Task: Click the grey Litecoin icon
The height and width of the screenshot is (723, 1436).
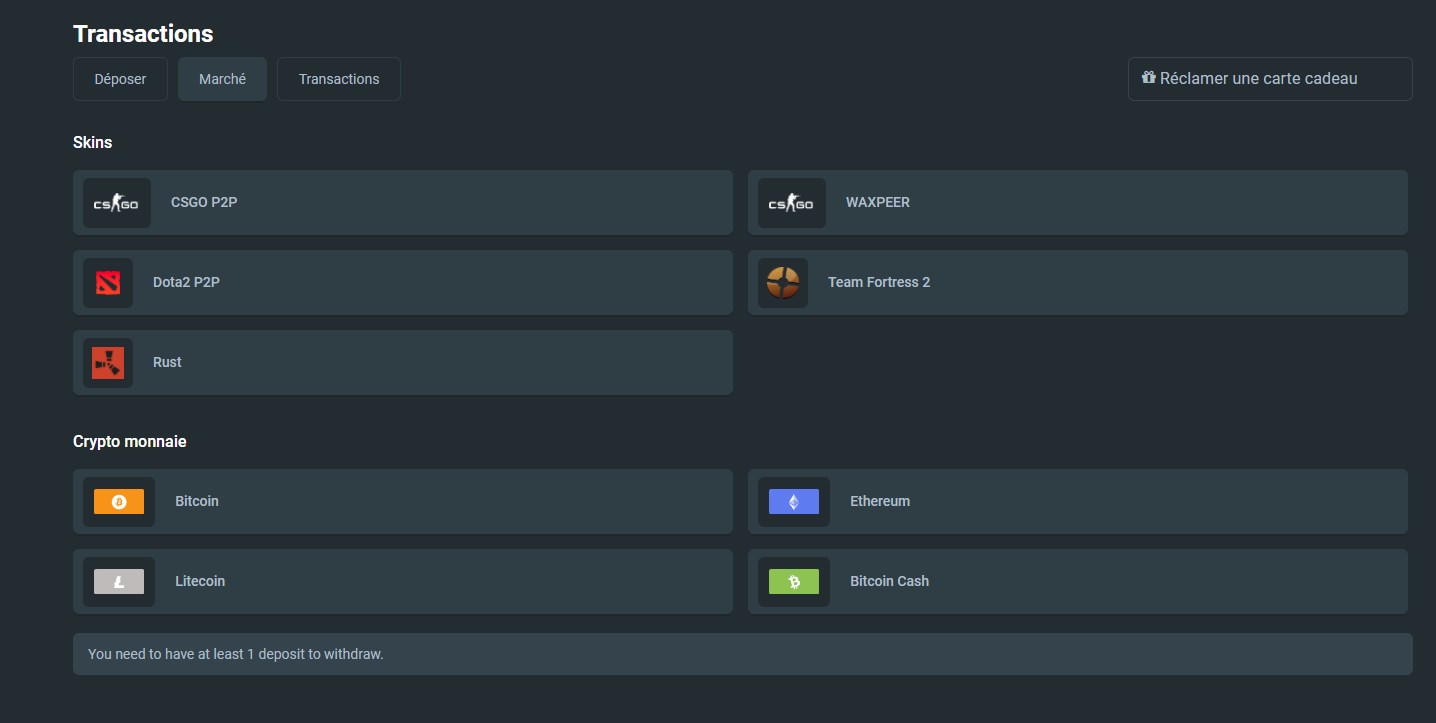Action: [119, 582]
